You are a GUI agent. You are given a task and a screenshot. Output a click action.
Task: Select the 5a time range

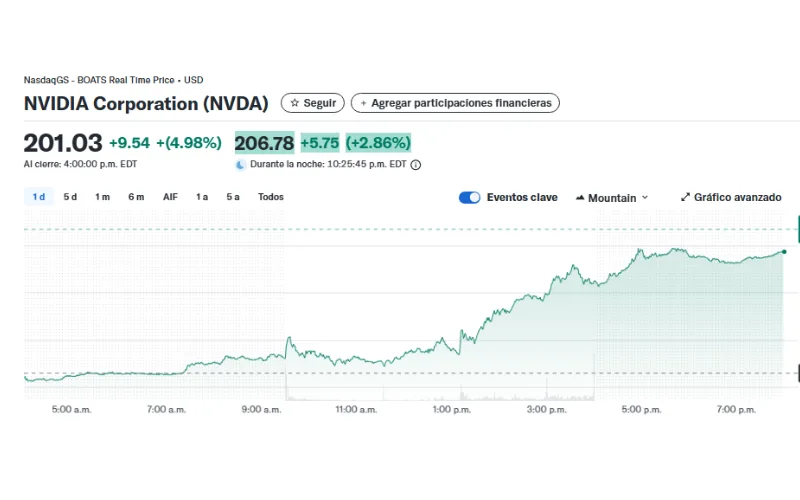tap(233, 197)
